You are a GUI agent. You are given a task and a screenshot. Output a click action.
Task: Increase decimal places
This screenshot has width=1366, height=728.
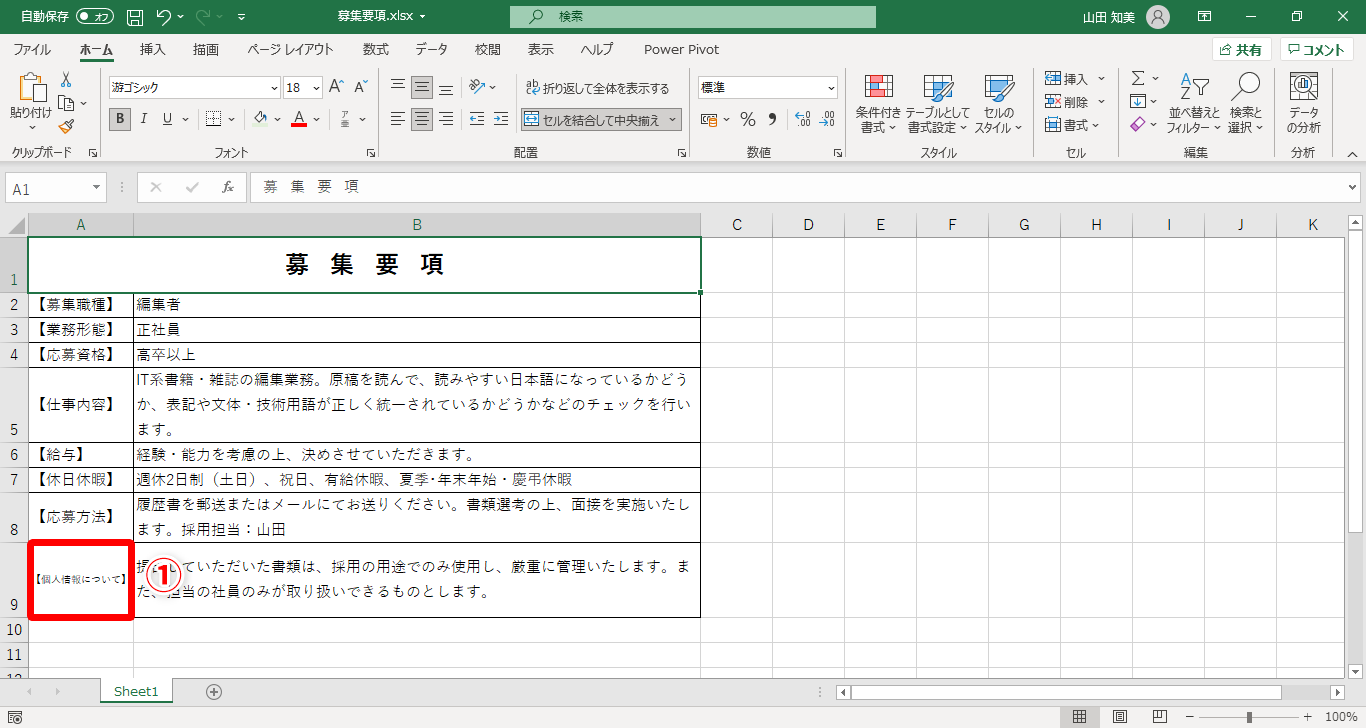click(802, 119)
